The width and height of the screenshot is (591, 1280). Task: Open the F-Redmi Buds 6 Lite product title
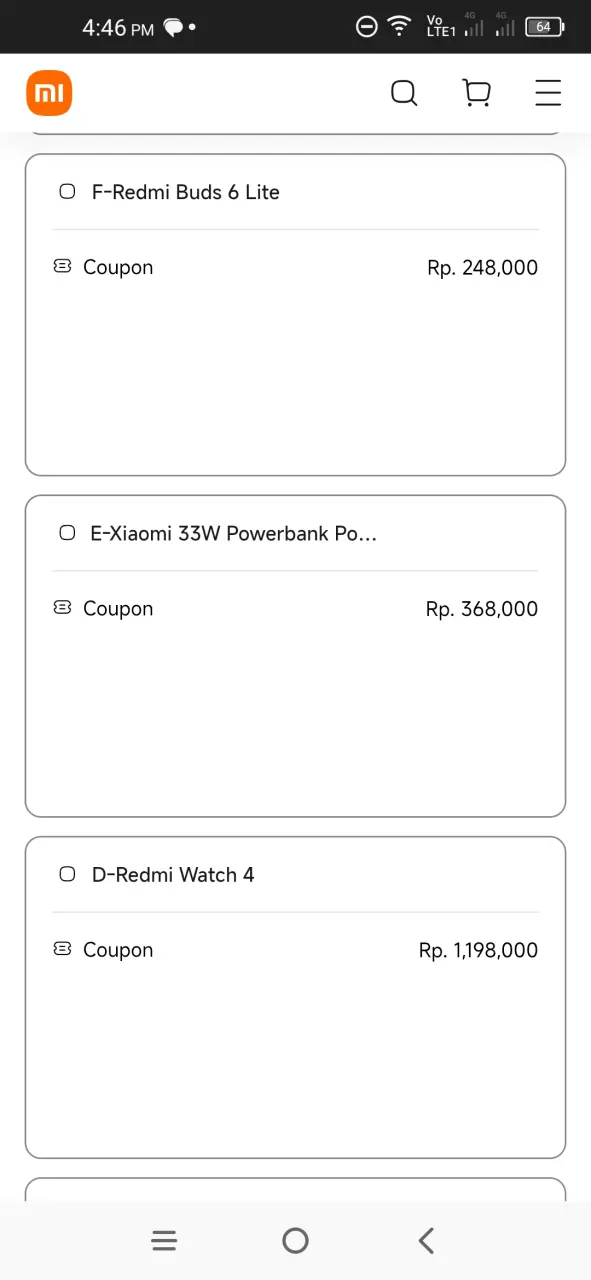(x=186, y=192)
